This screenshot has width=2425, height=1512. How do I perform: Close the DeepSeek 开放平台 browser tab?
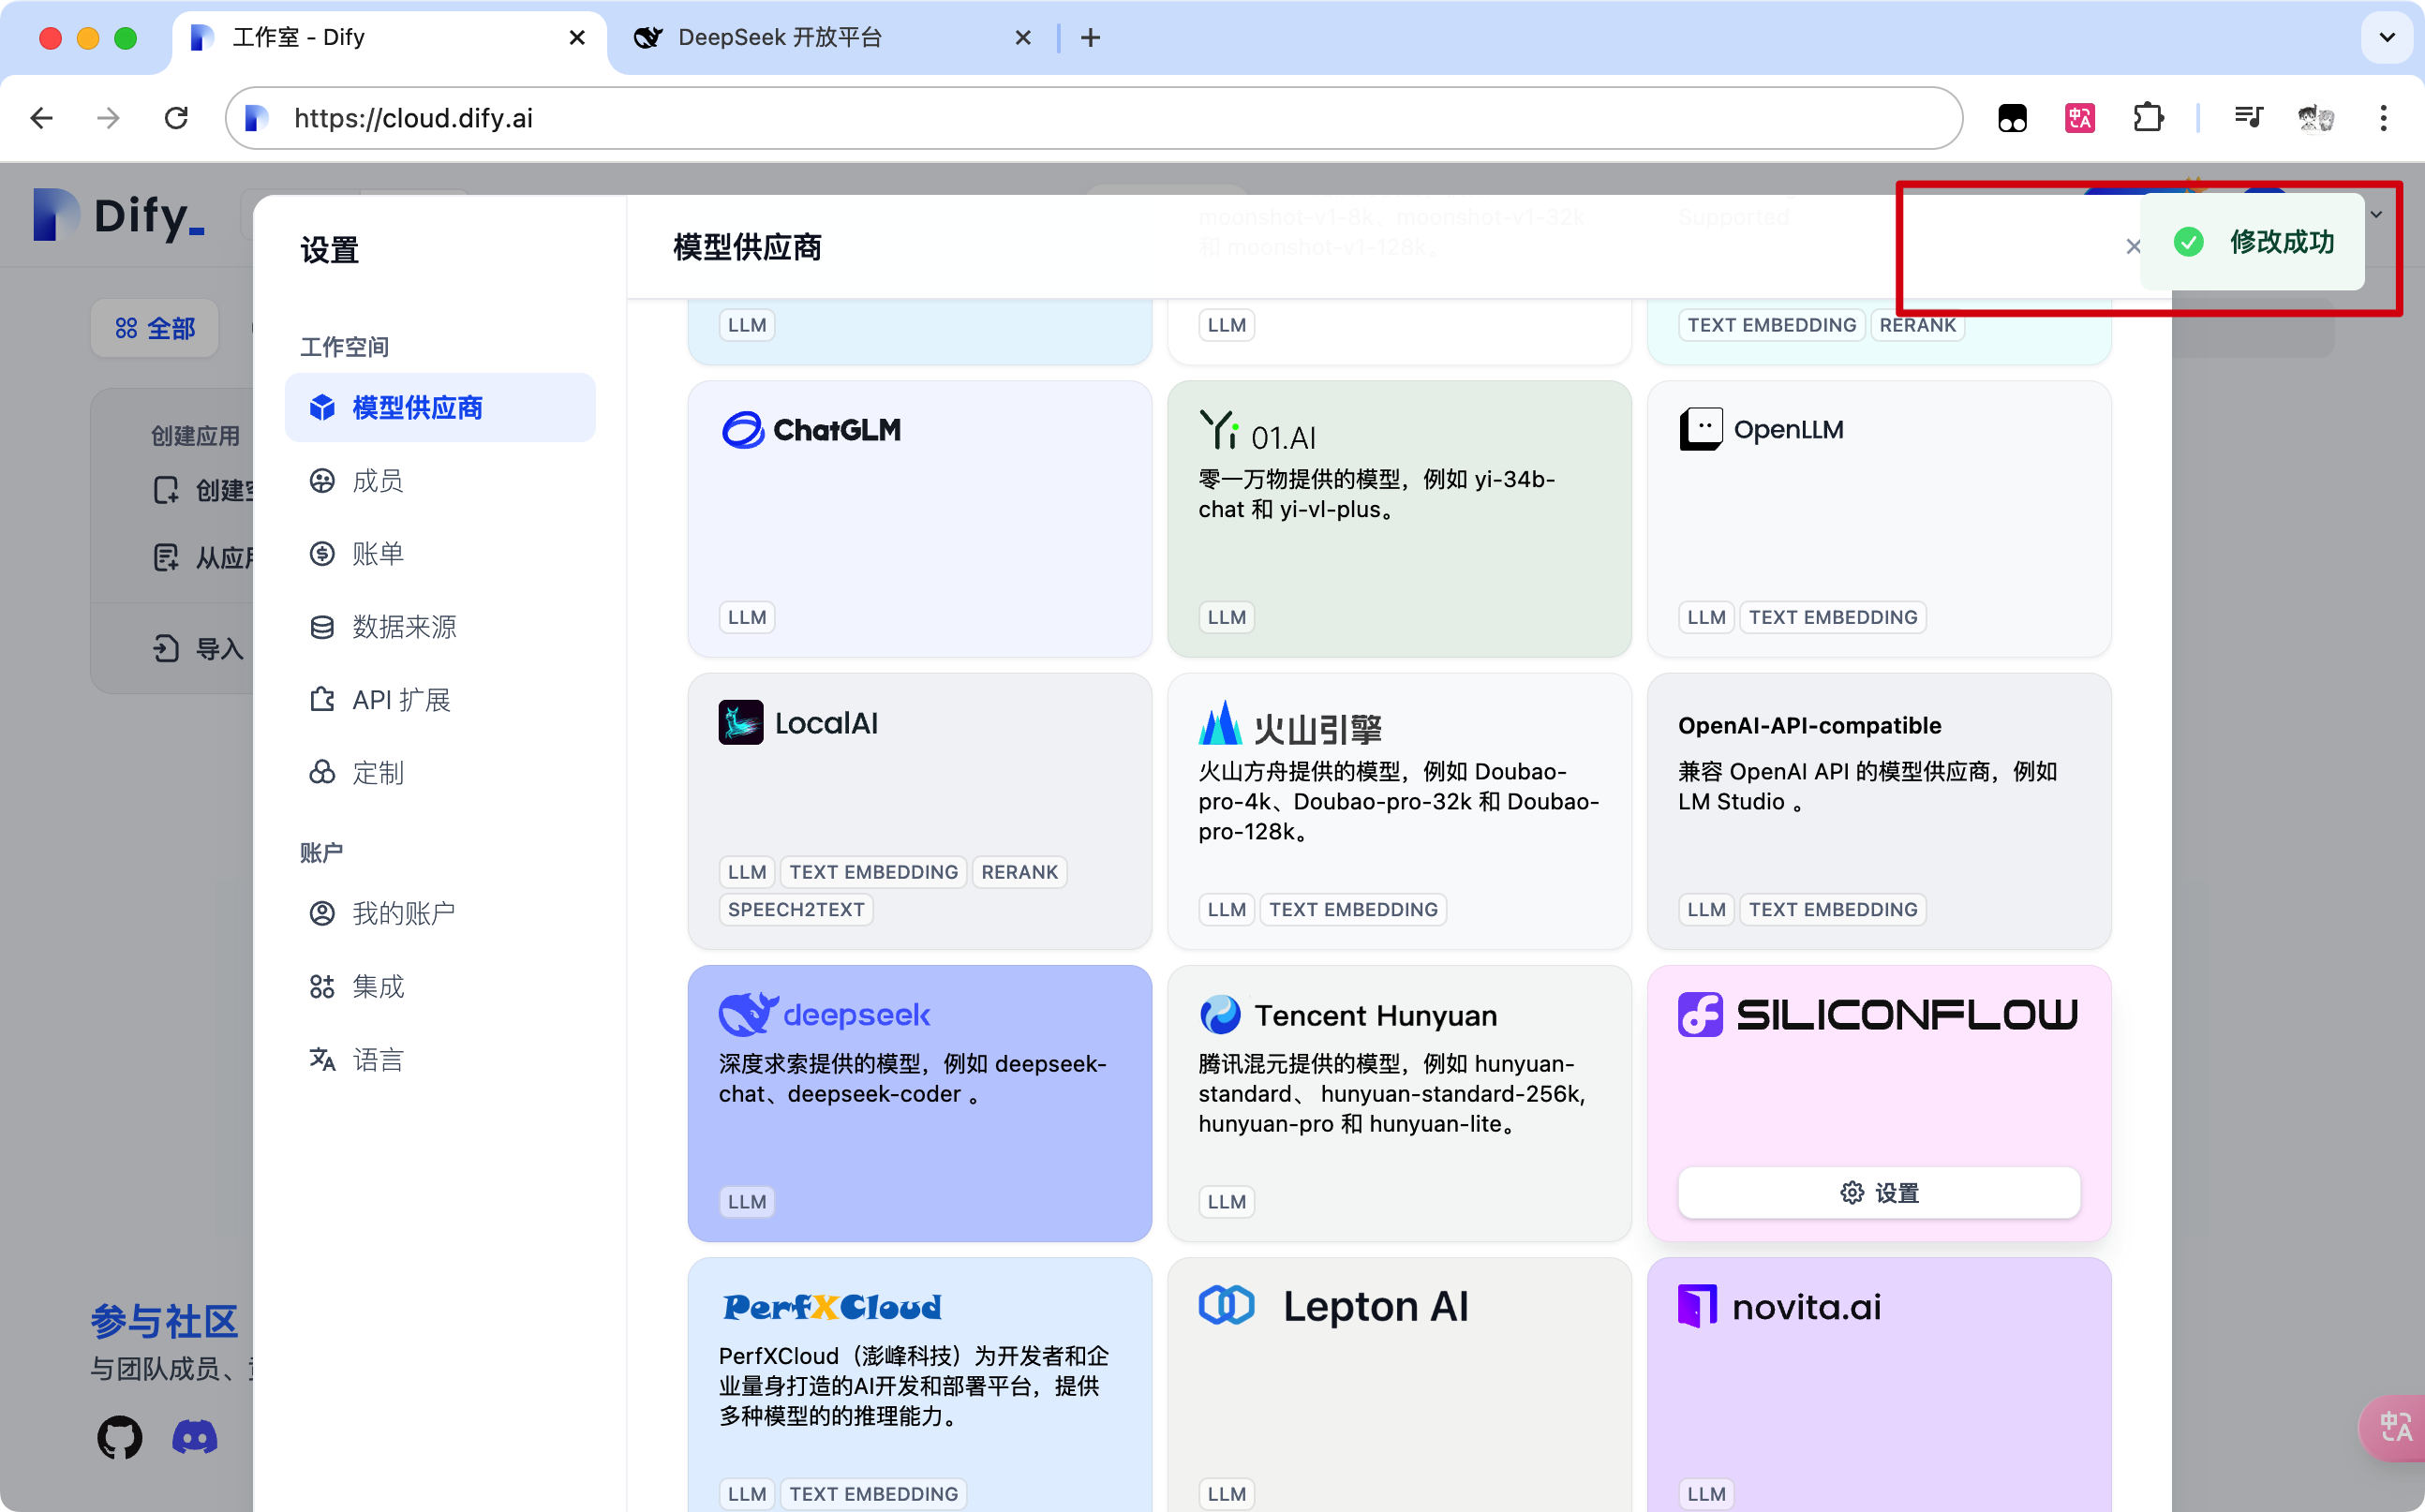(x=1022, y=38)
